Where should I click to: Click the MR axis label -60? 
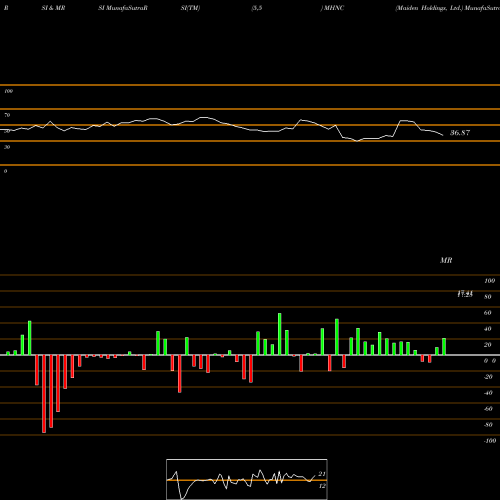488,409
